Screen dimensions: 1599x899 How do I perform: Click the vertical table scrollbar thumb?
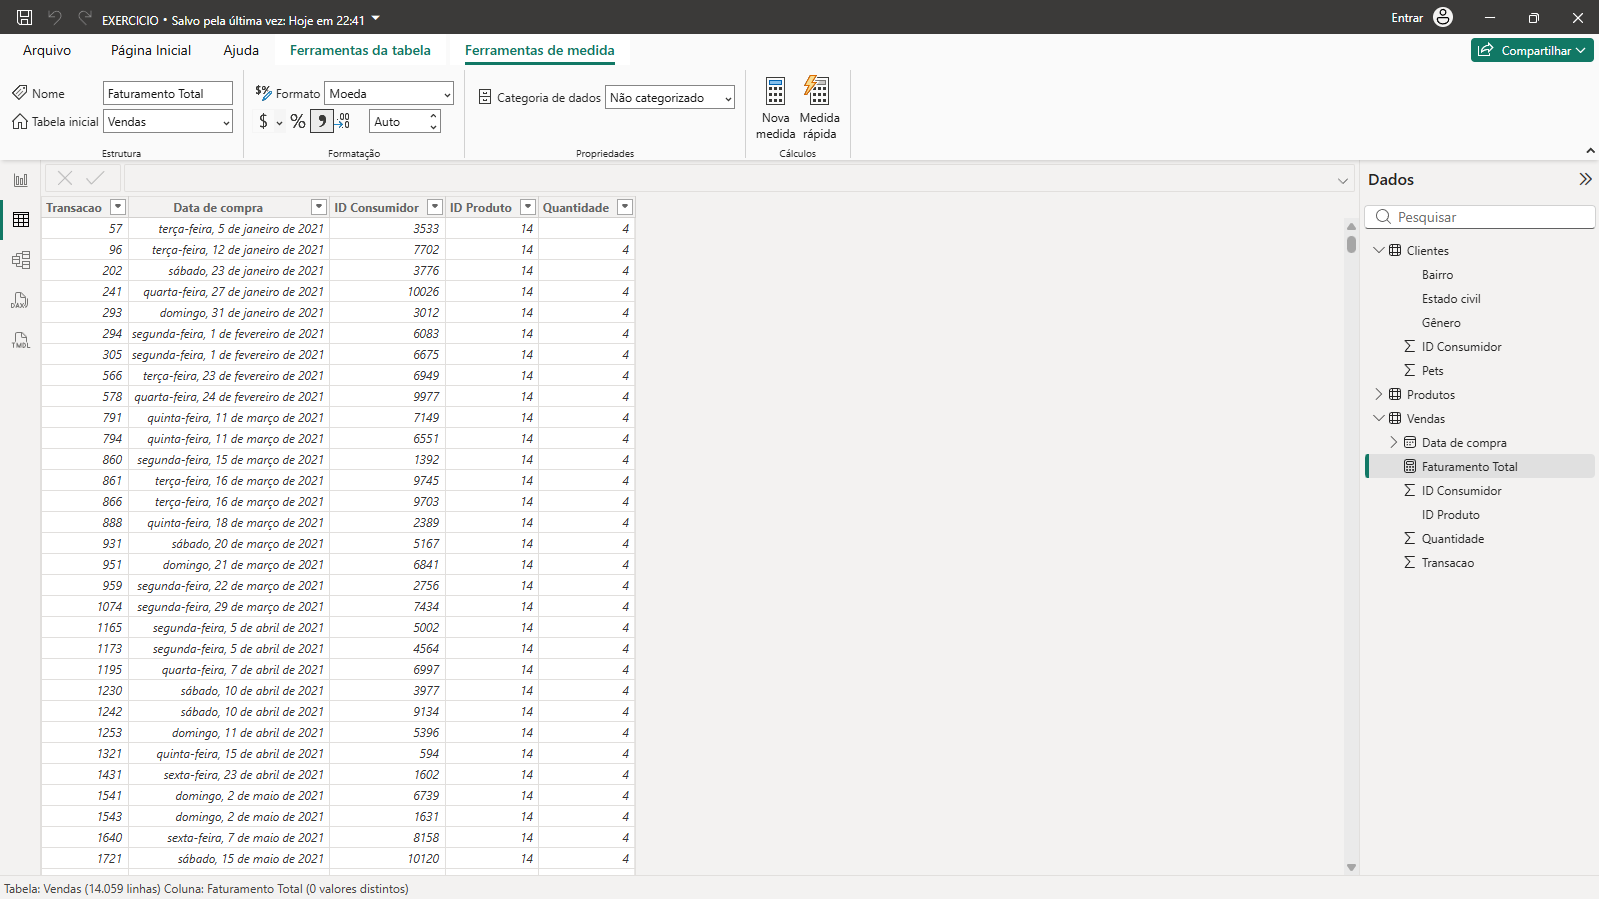pos(1351,244)
